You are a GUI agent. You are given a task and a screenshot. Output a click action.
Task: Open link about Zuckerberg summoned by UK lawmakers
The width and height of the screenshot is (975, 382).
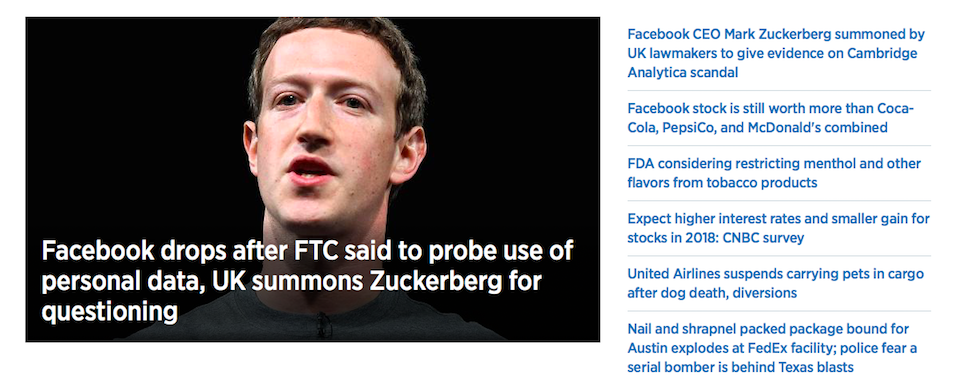click(776, 53)
